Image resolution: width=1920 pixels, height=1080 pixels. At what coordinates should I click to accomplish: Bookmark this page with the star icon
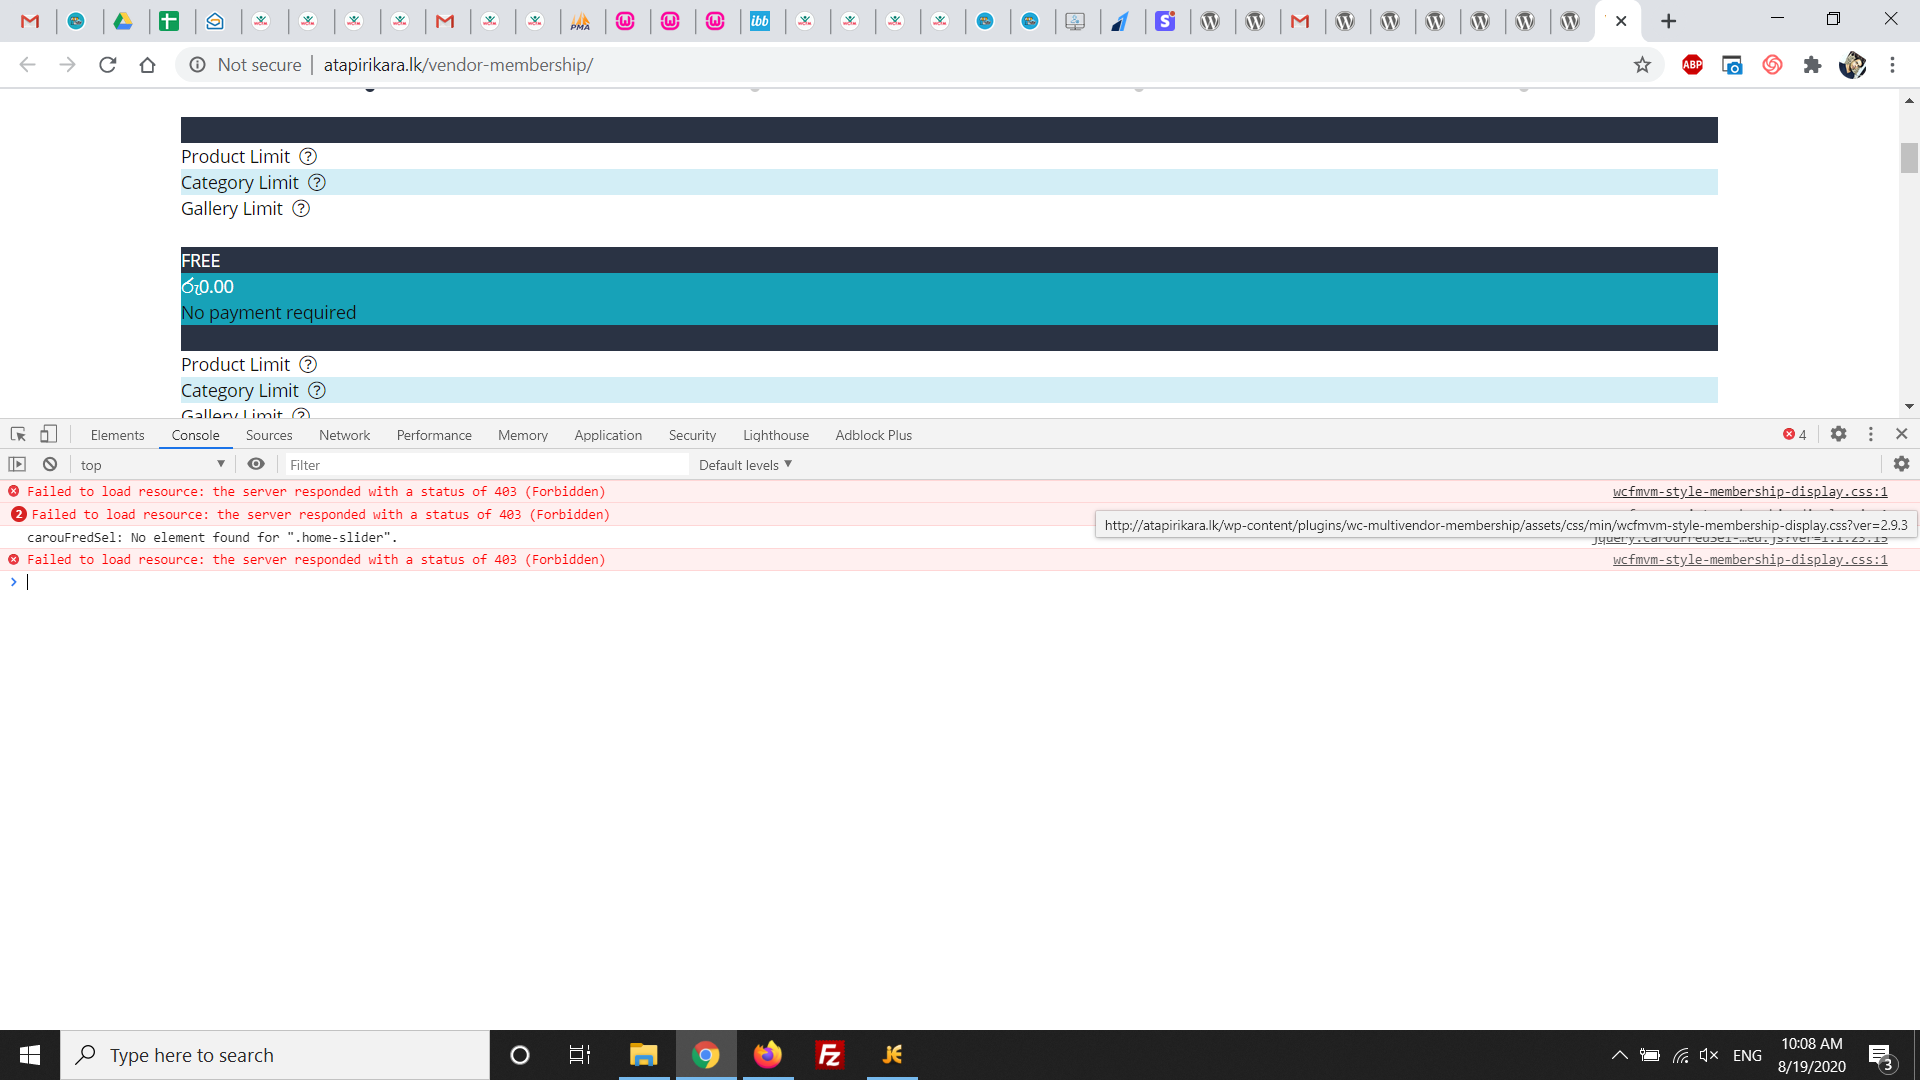click(x=1642, y=65)
